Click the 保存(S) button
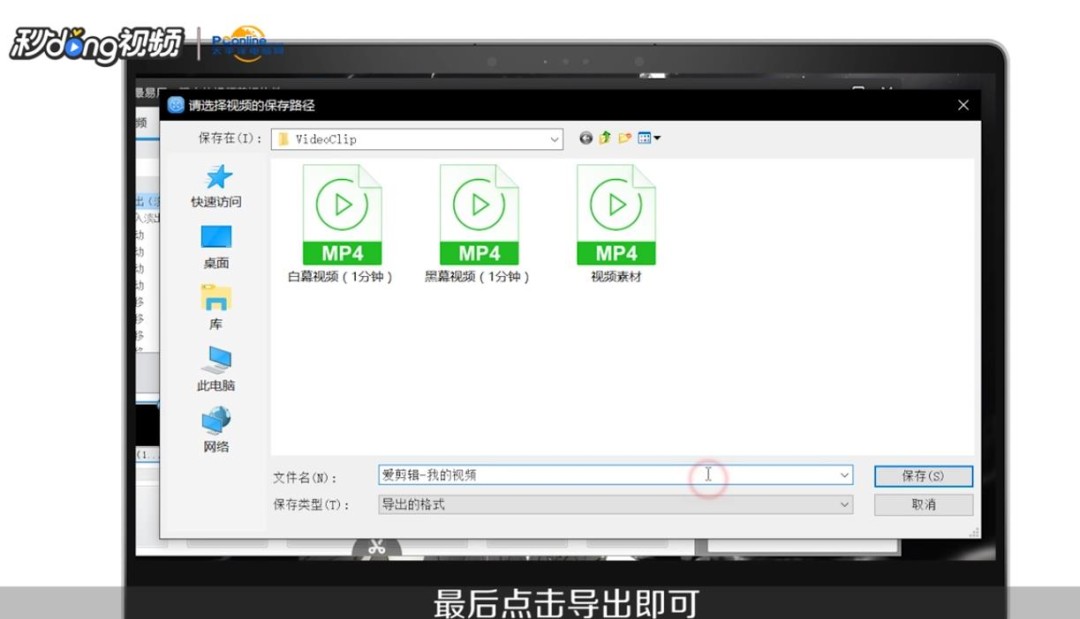1080x619 pixels. point(923,476)
